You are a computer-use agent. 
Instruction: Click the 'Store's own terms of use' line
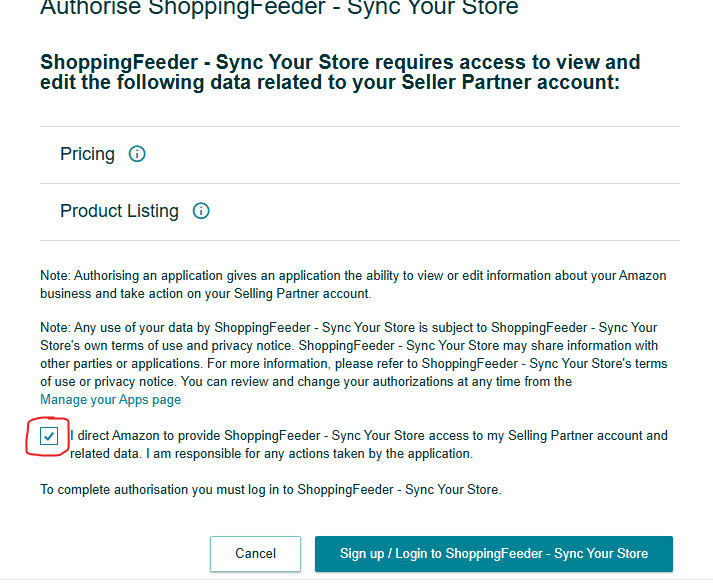(349, 346)
